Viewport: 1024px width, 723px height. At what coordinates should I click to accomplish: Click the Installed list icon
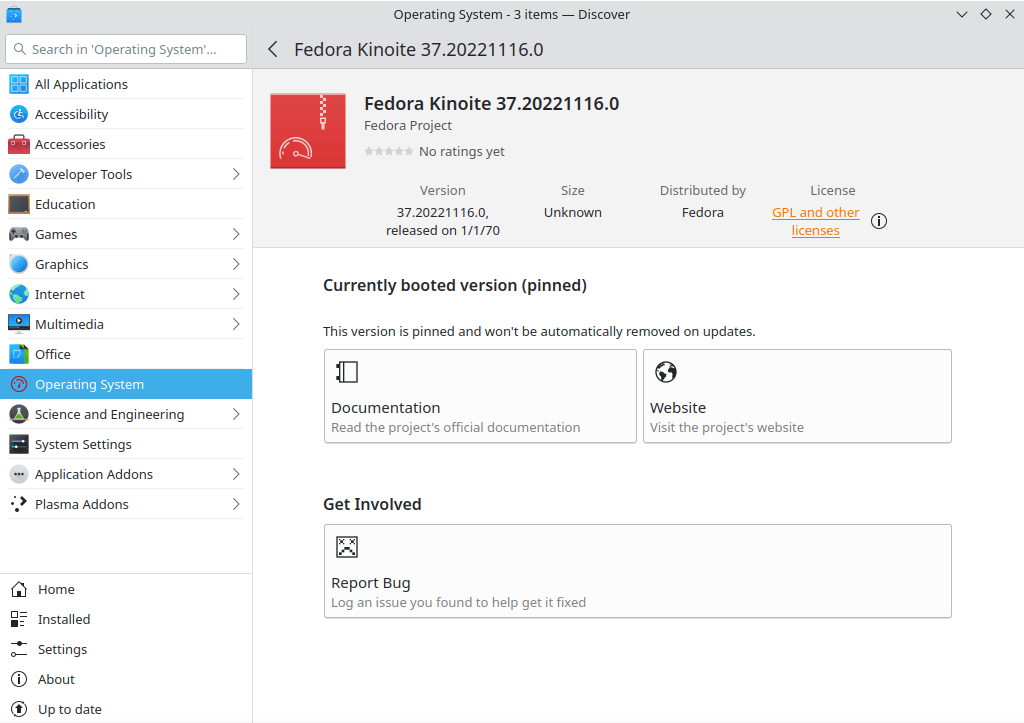click(19, 619)
